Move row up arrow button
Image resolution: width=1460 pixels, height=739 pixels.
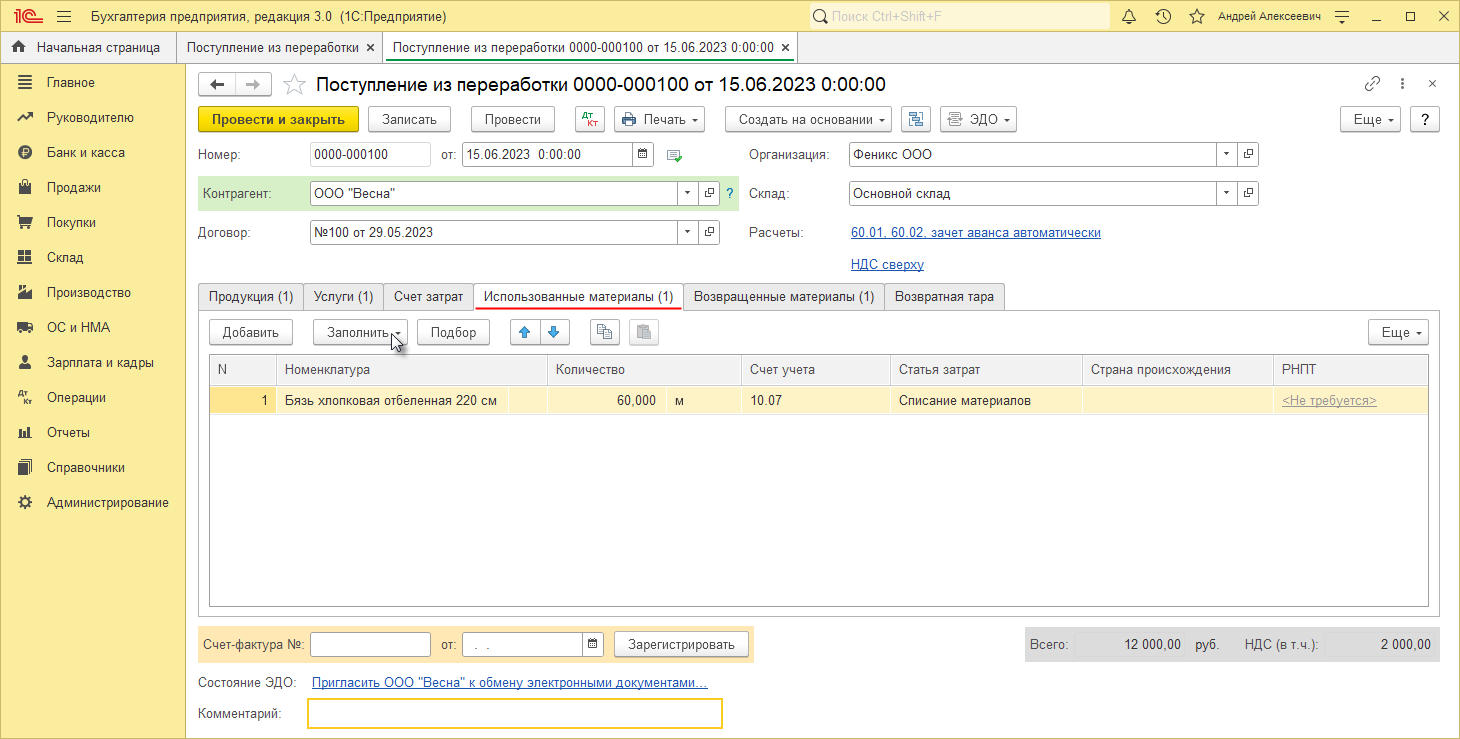[x=525, y=333]
